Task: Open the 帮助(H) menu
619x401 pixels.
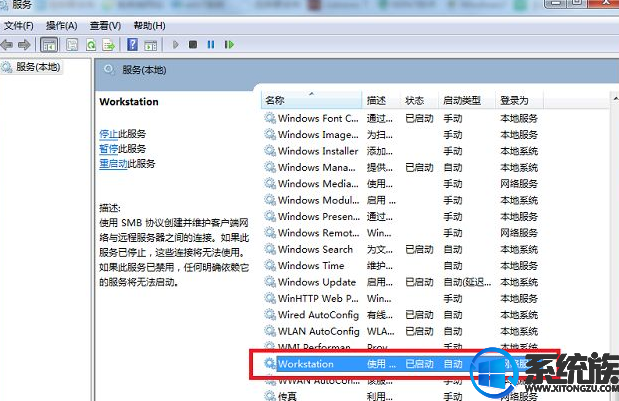Action: (149, 26)
